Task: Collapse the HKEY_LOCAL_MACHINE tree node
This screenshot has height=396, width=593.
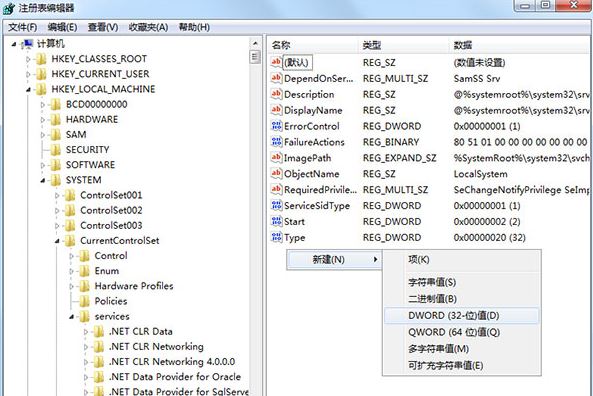Action: [x=28, y=90]
